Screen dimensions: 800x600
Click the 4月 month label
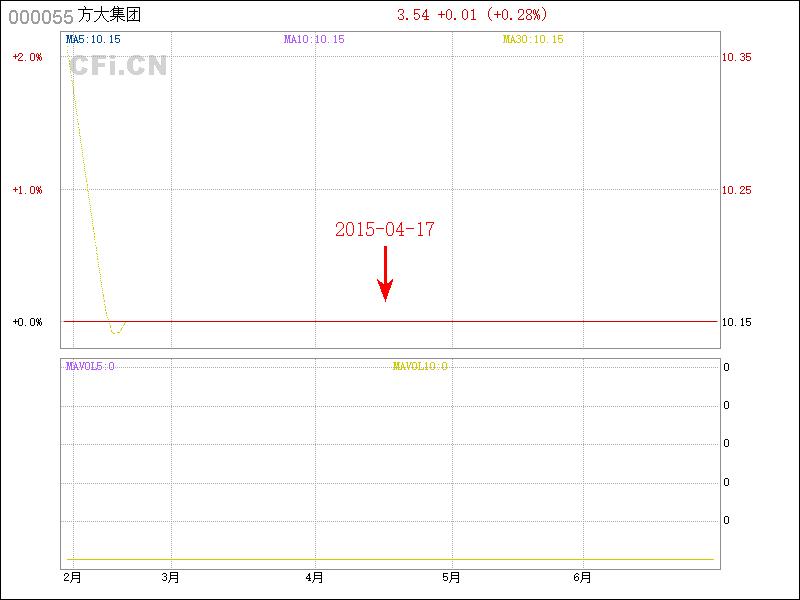tap(314, 578)
